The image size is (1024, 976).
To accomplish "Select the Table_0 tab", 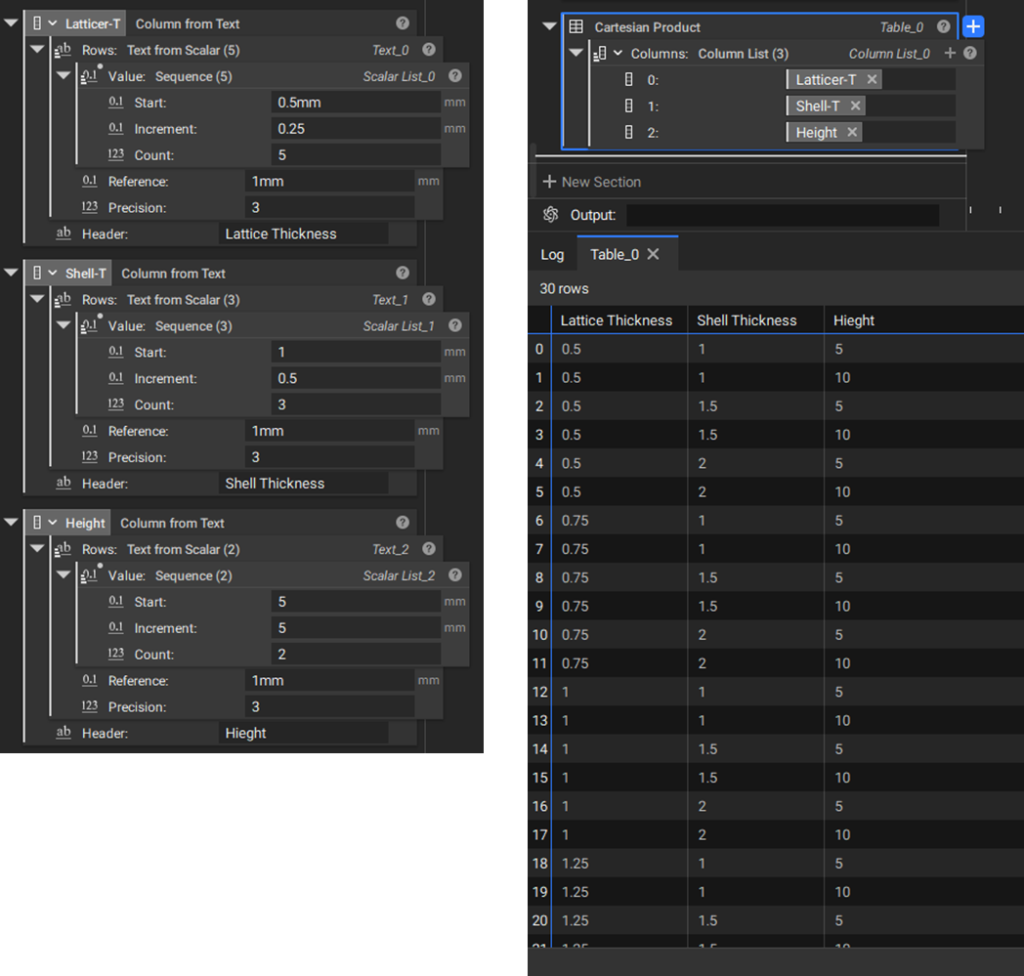I will (614, 255).
